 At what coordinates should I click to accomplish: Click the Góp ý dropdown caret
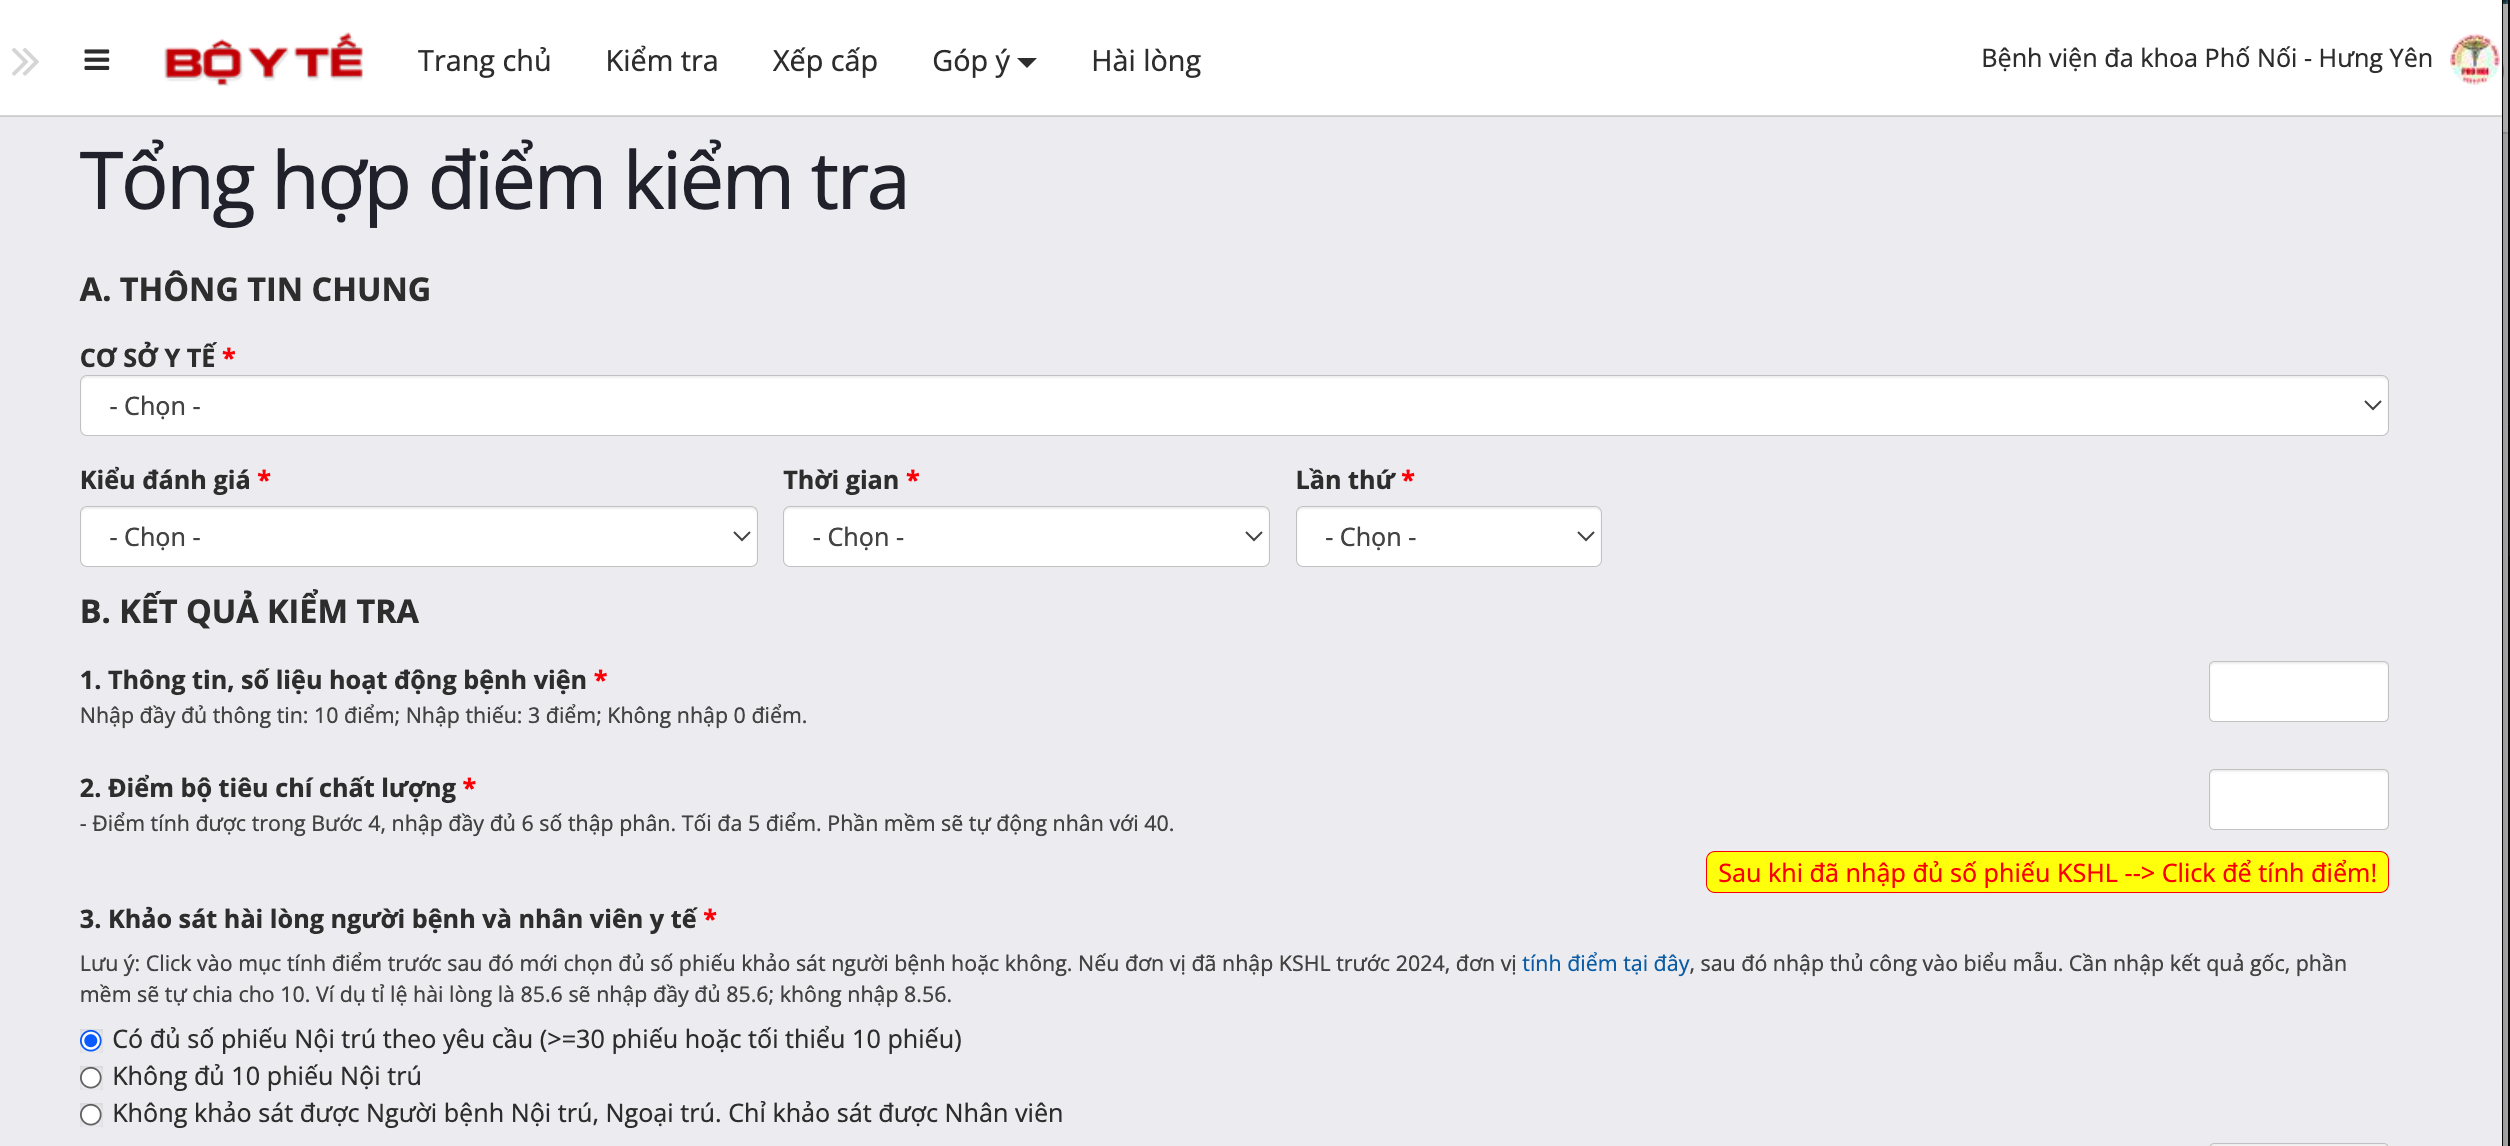[1027, 63]
